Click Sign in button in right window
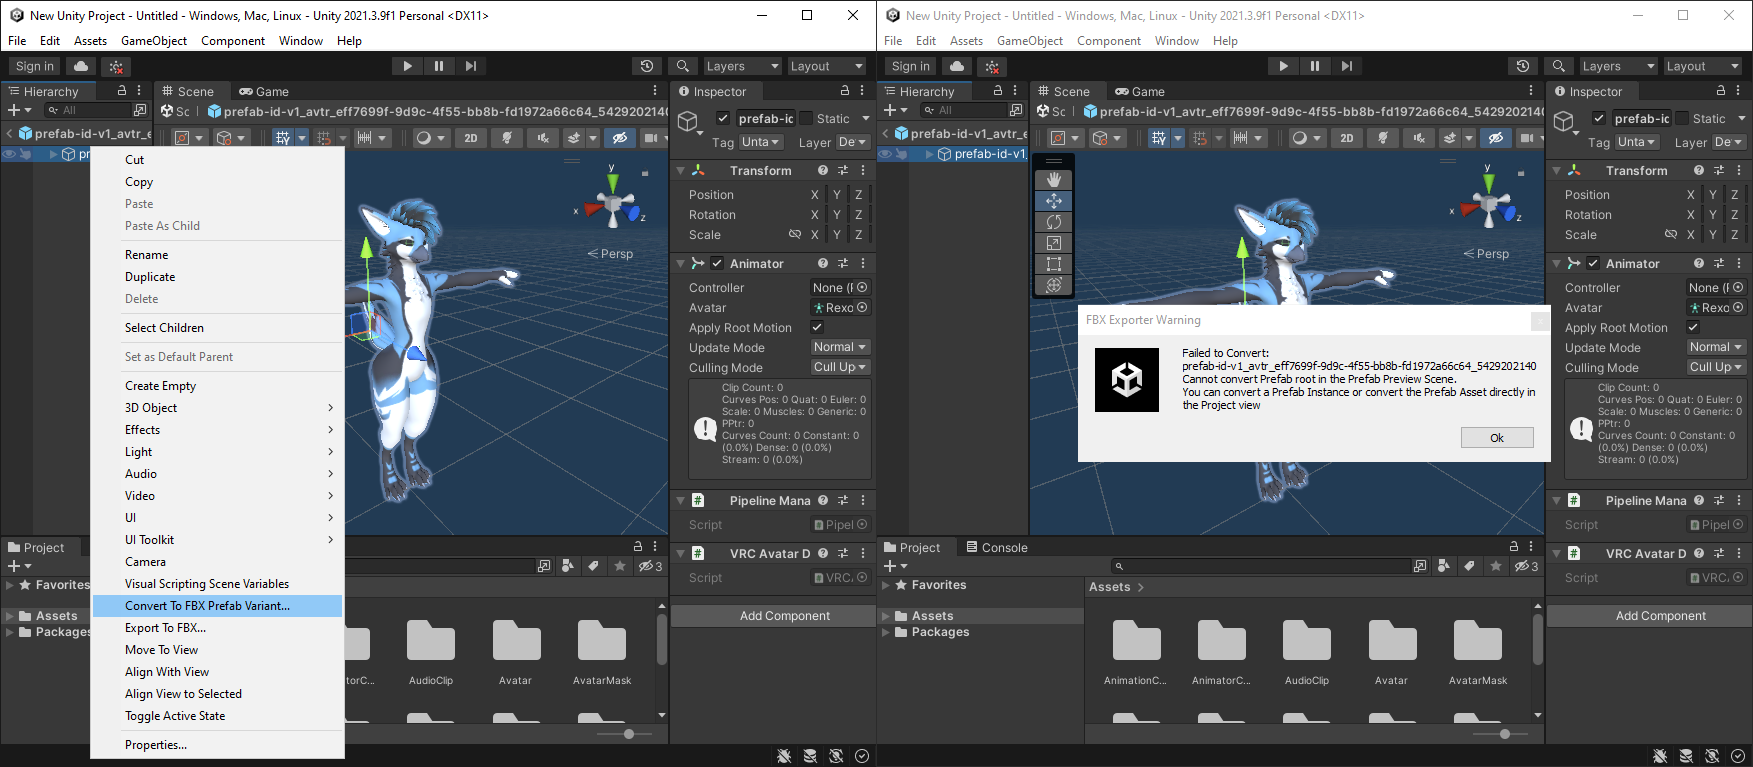 click(x=911, y=66)
